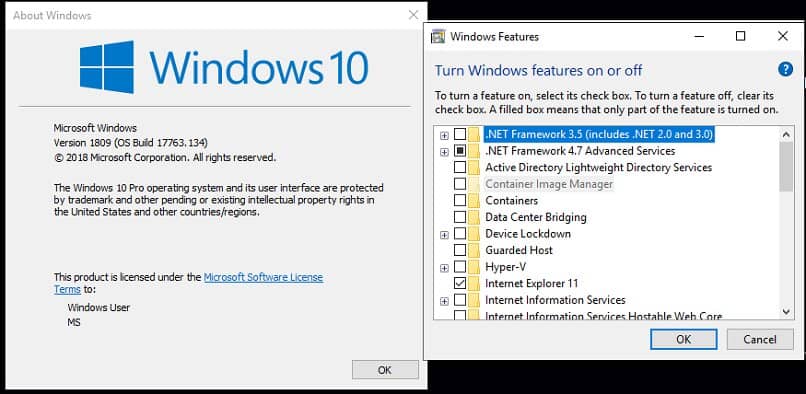The image size is (806, 394).
Task: Click features list scrollbar up arrow
Action: pyautogui.click(x=786, y=135)
